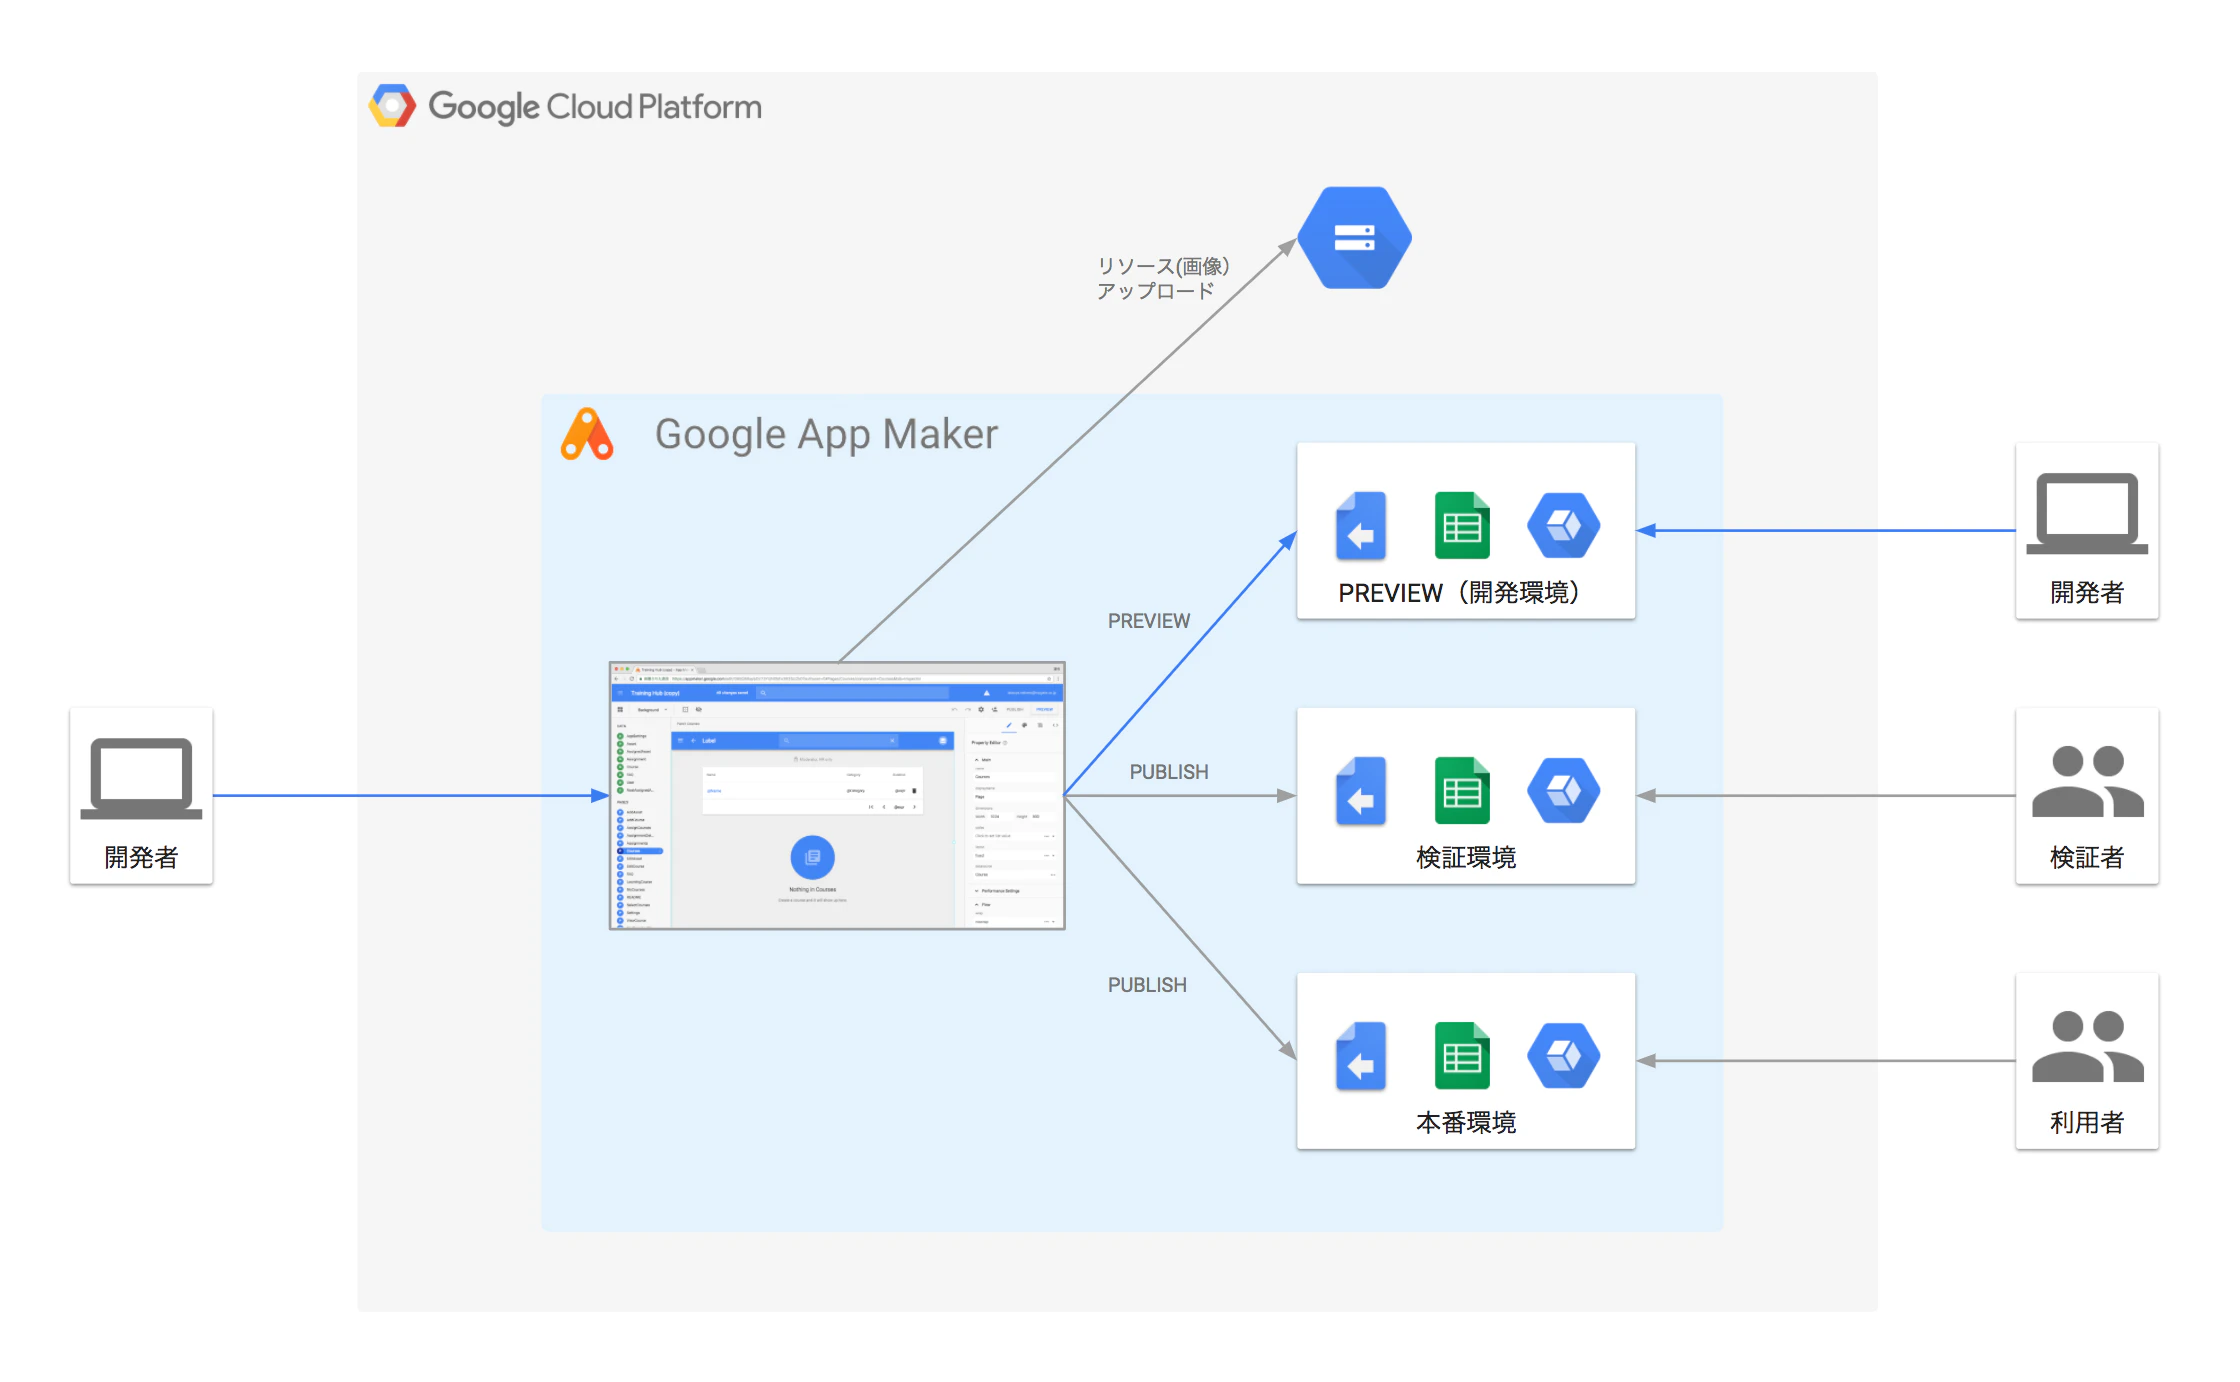Choose Apps Script icon in 本番環境 box

[1361, 1056]
